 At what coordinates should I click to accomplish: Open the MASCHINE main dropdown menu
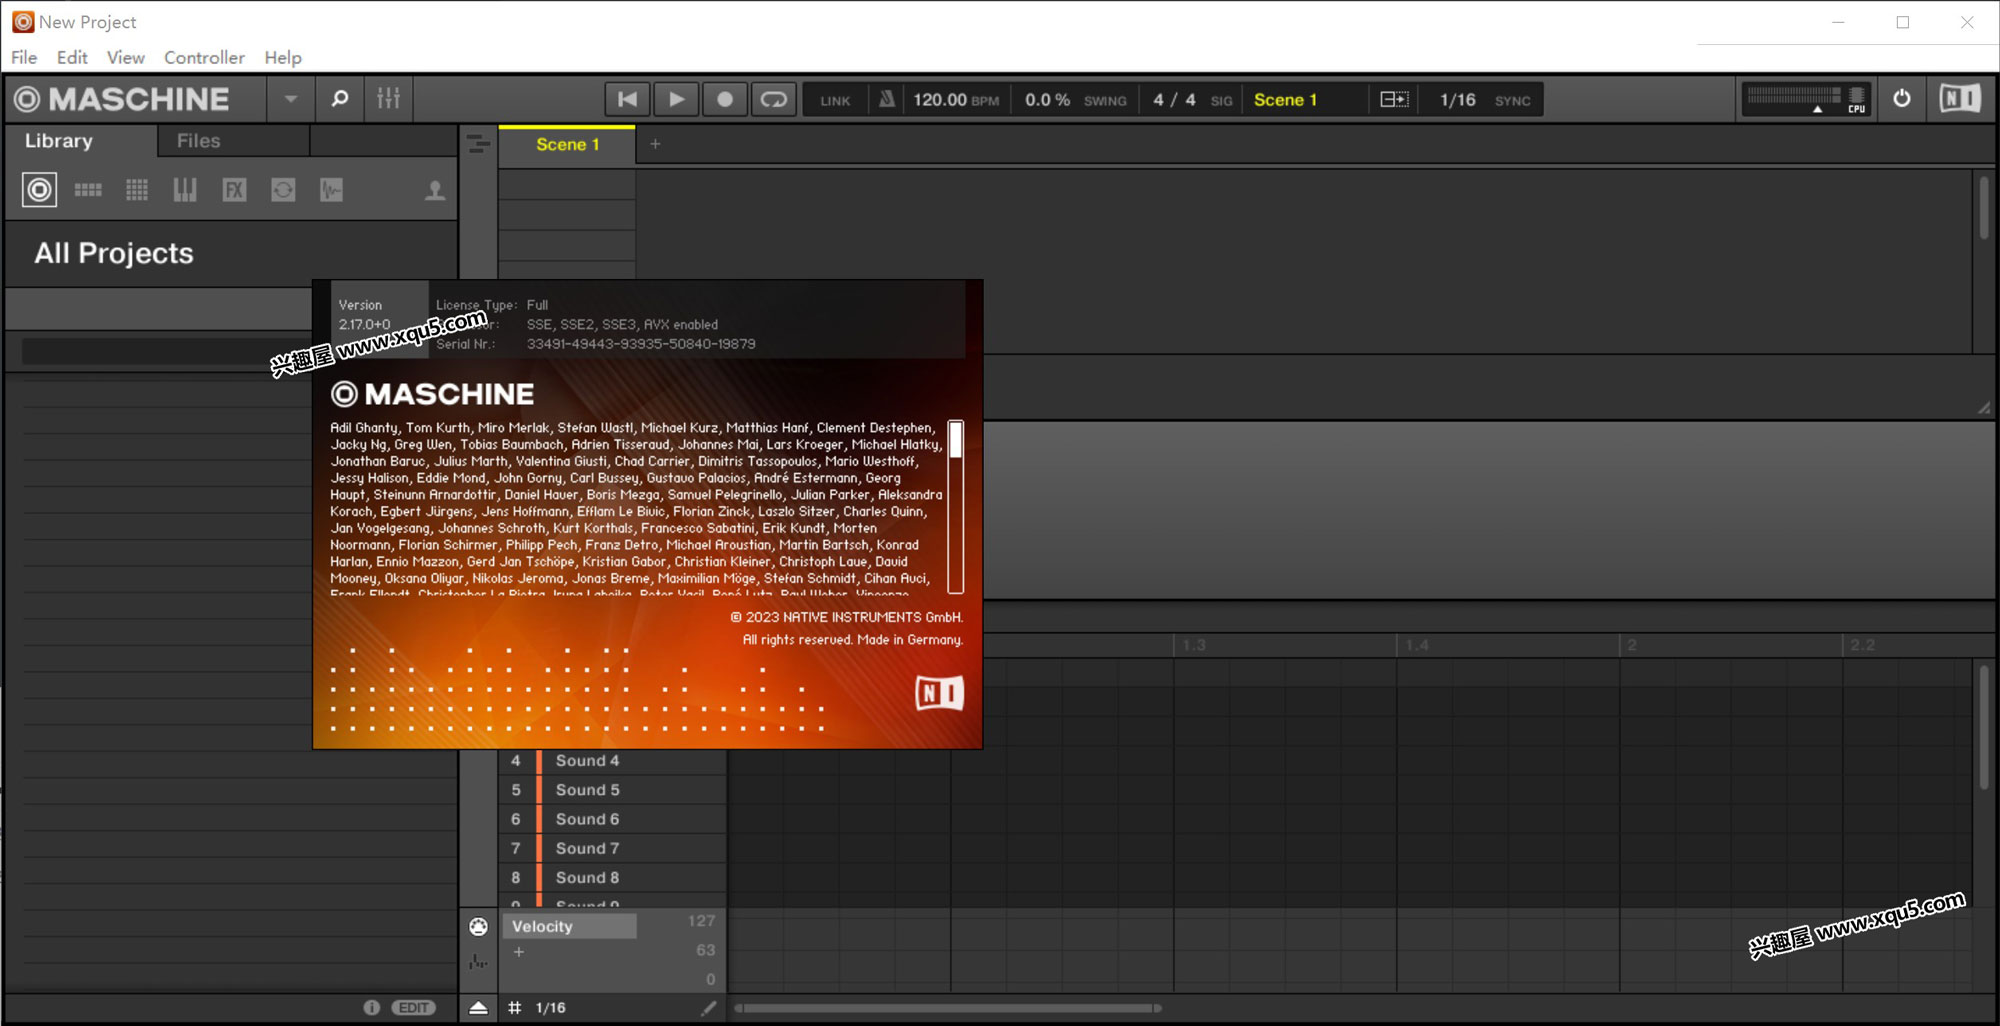click(x=291, y=99)
